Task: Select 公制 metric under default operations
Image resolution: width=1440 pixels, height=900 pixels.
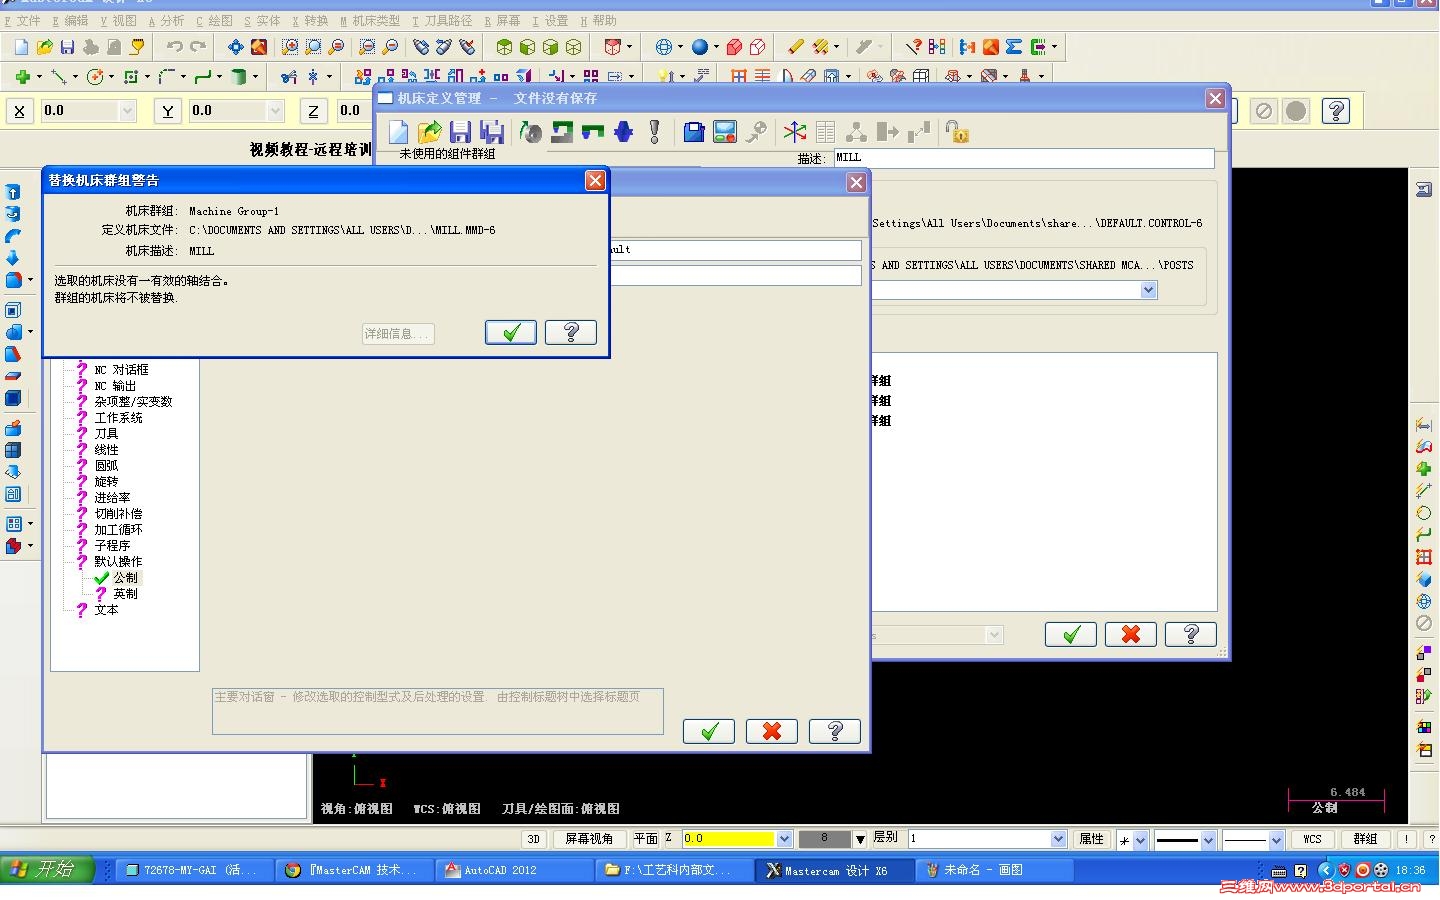Action: point(126,578)
